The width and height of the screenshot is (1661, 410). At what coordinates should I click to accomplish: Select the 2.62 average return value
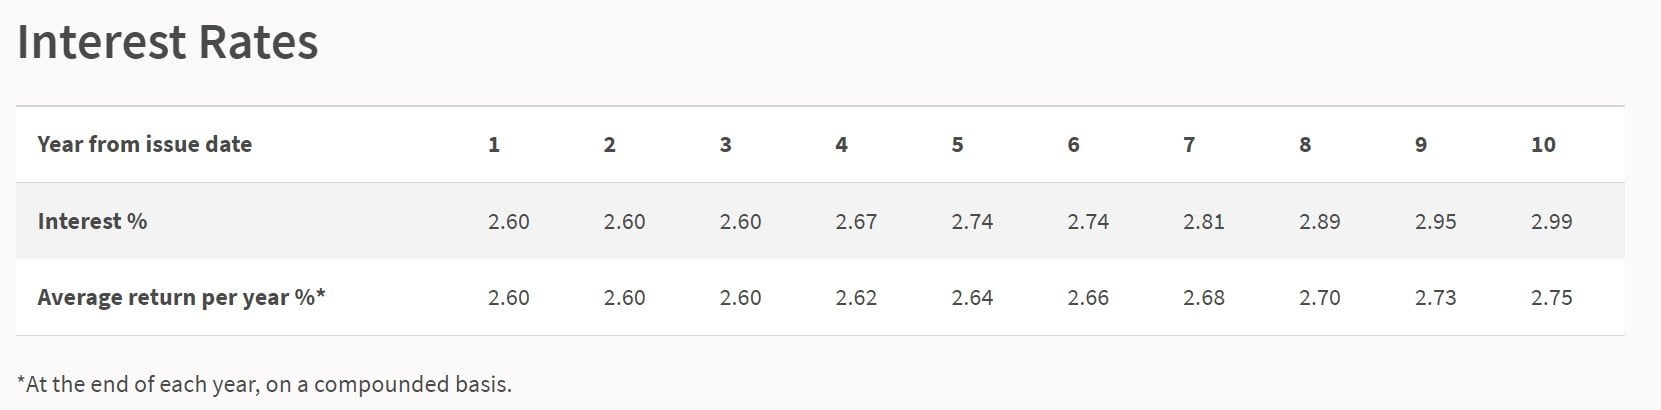tap(856, 298)
